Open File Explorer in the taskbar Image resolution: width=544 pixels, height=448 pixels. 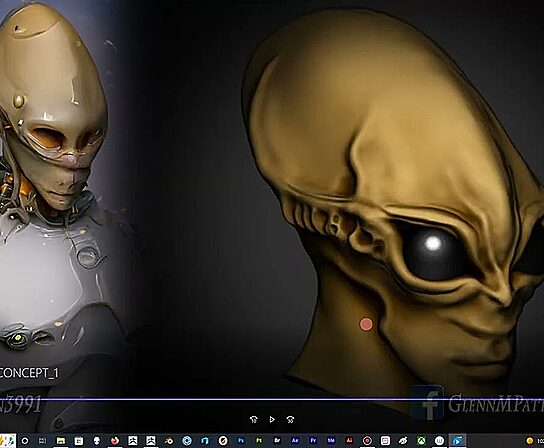point(61,441)
